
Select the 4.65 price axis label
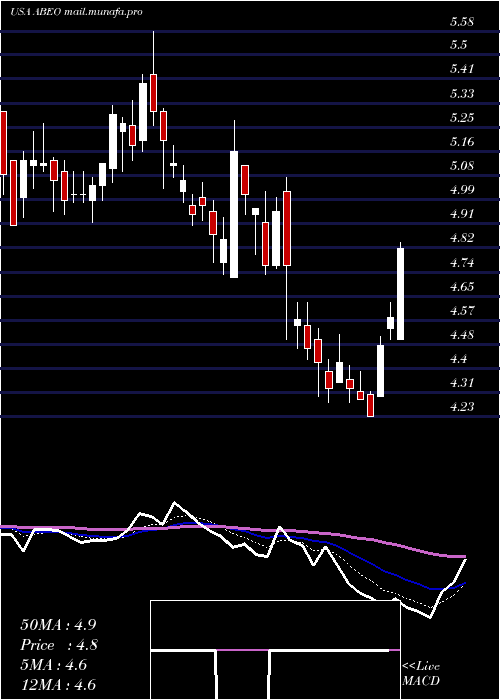coord(462,287)
